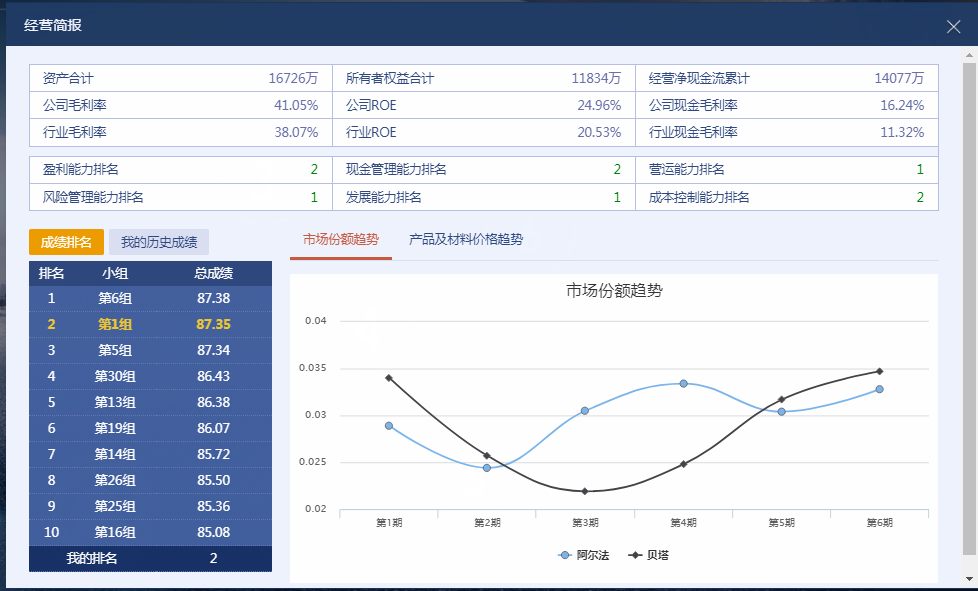Click the vertical scrollbar thumb
Screen dimensions: 978x591
[x=969, y=309]
